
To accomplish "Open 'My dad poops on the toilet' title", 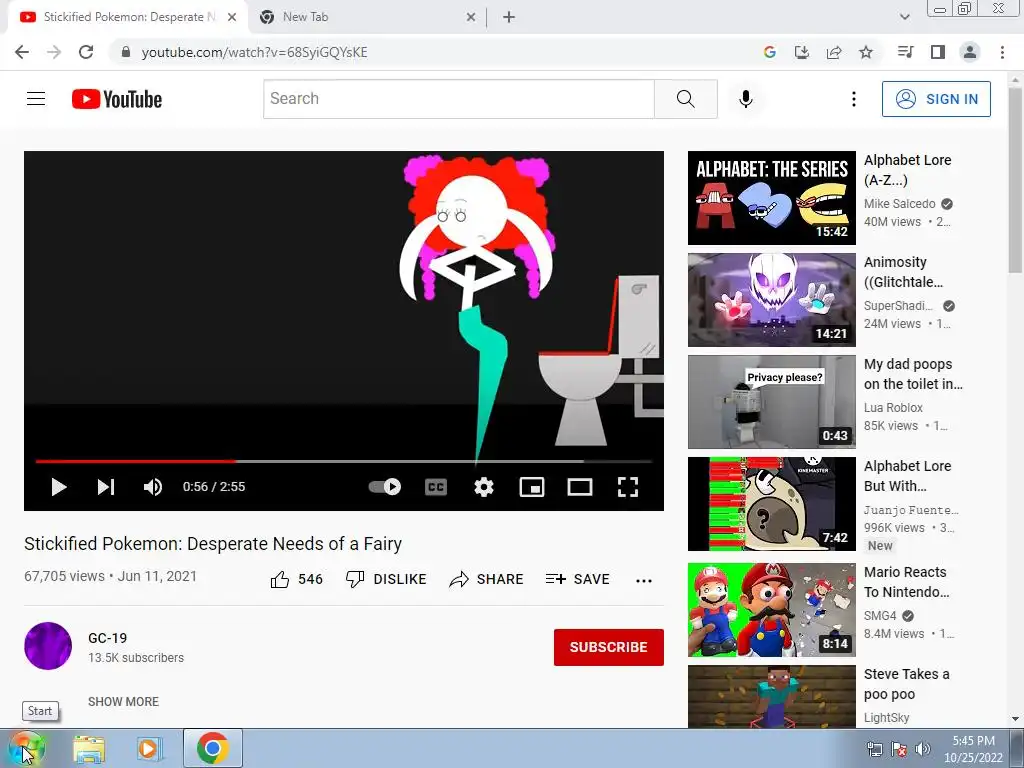I will tap(913, 374).
